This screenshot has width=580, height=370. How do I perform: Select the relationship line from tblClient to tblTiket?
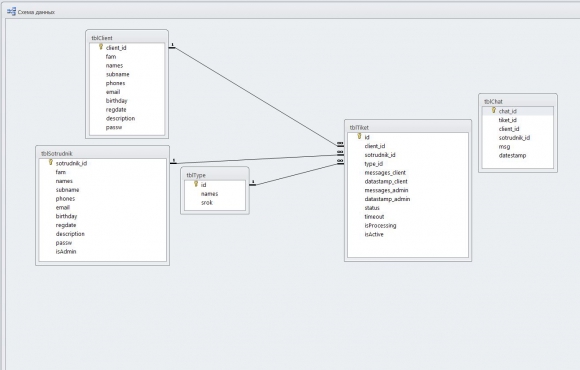coord(255,97)
